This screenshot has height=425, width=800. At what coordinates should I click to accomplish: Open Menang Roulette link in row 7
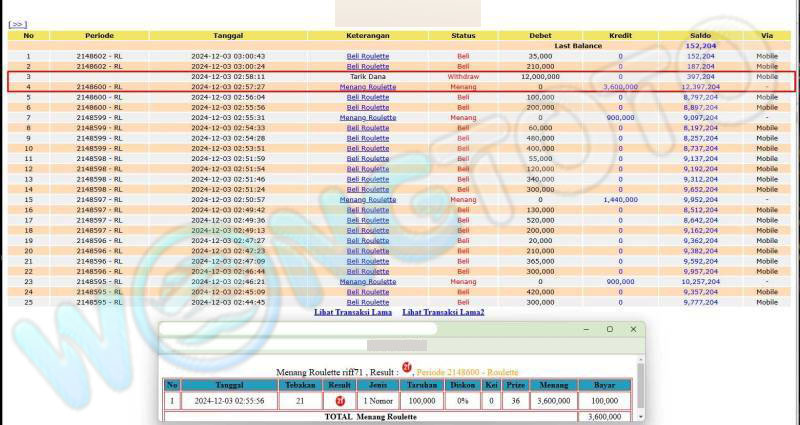click(367, 118)
